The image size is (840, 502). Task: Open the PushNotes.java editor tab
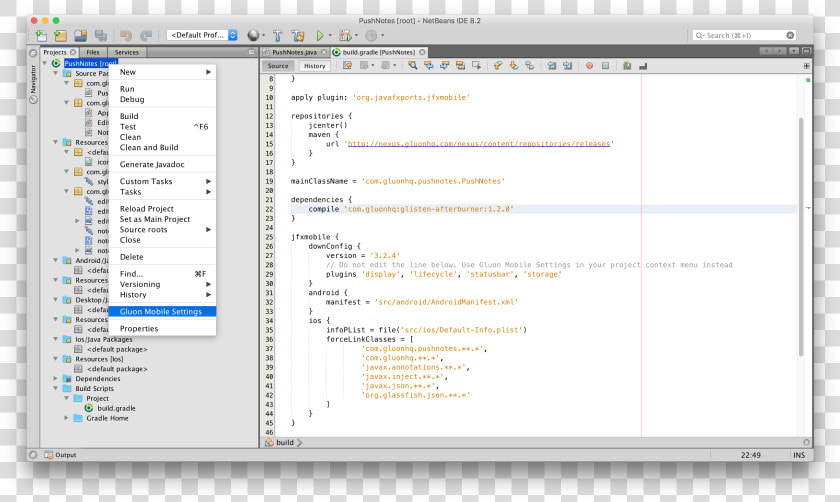click(294, 52)
